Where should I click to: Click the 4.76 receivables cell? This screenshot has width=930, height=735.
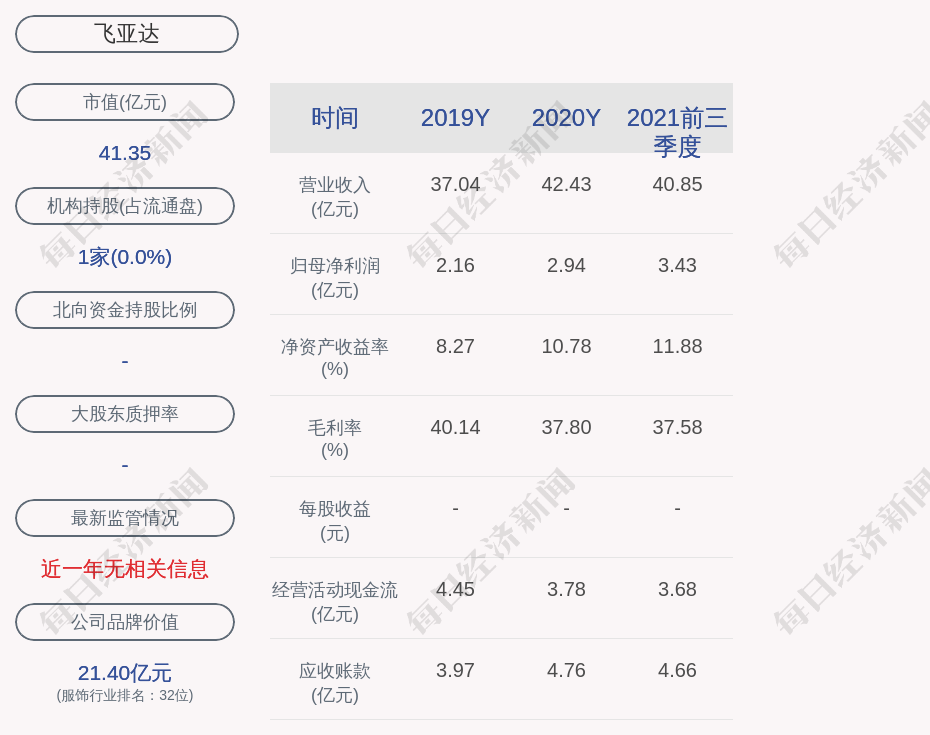click(x=566, y=670)
